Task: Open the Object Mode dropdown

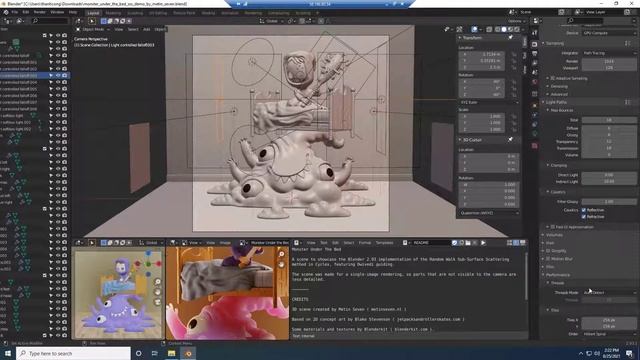Action: pyautogui.click(x=93, y=29)
